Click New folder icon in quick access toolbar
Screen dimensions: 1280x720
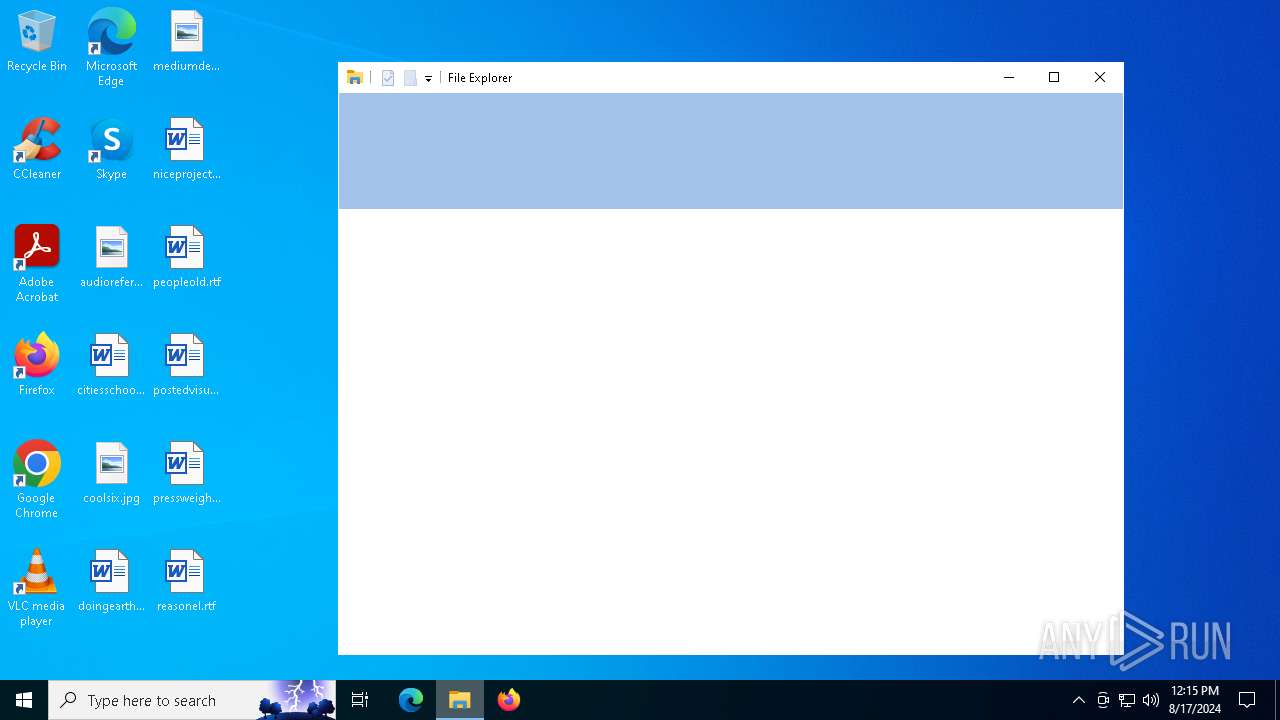[x=410, y=78]
